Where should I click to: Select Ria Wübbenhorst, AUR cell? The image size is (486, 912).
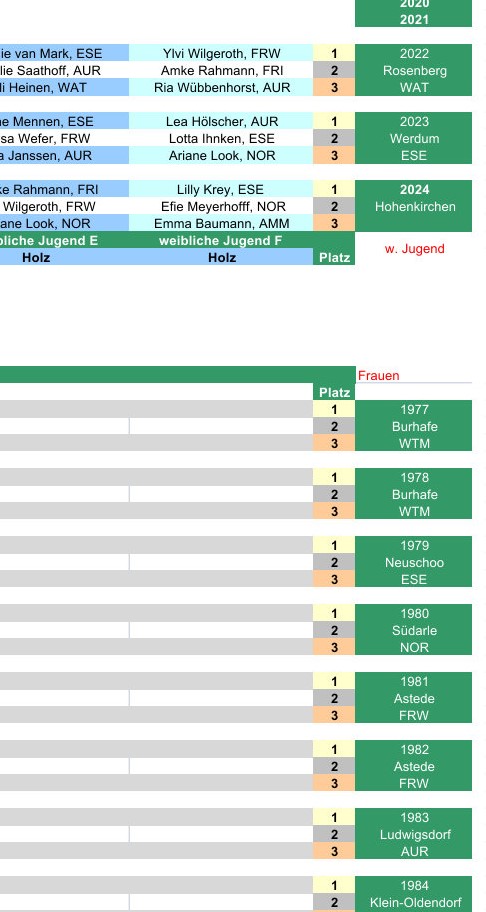click(x=221, y=87)
